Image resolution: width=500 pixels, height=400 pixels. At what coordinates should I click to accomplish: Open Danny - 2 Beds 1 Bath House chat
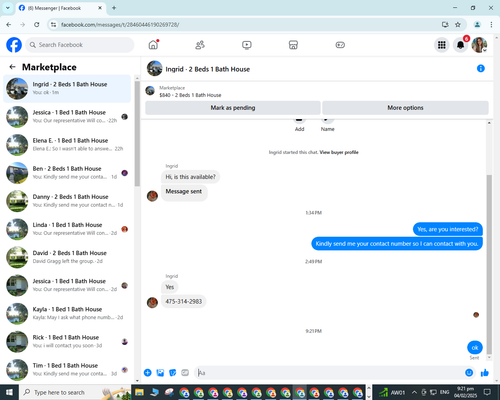pos(67,201)
